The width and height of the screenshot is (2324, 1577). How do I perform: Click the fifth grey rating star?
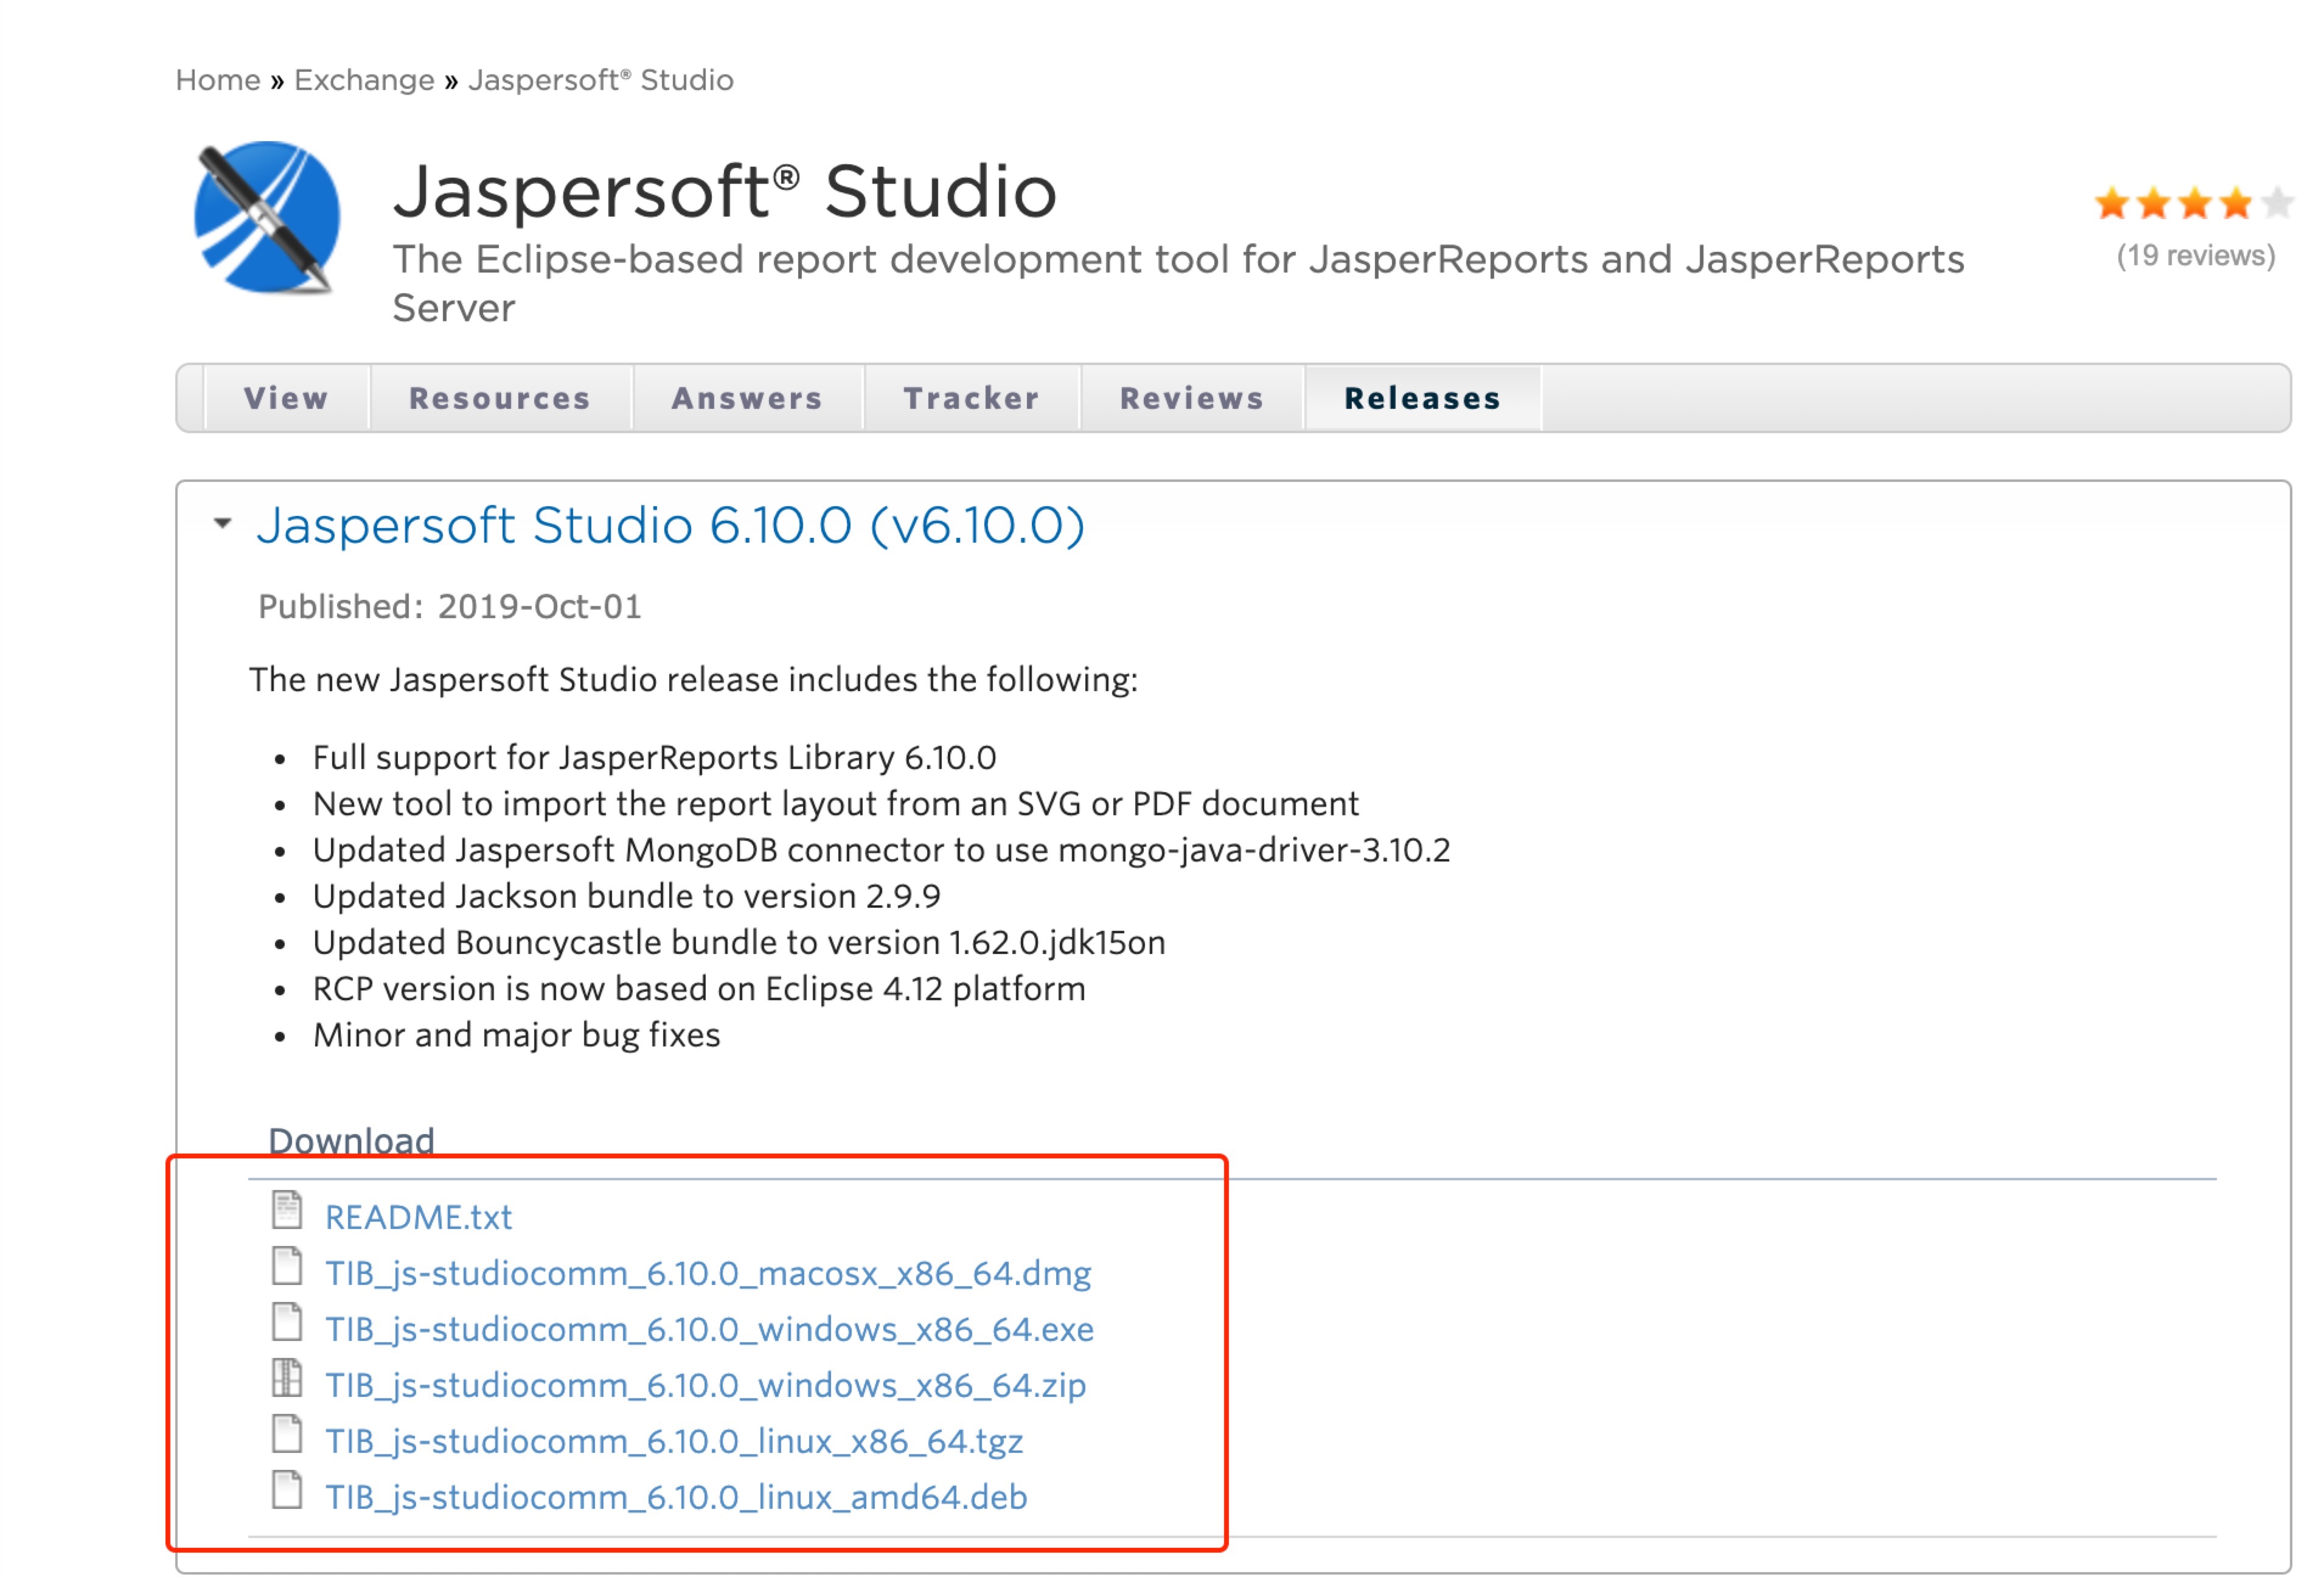[x=2277, y=203]
